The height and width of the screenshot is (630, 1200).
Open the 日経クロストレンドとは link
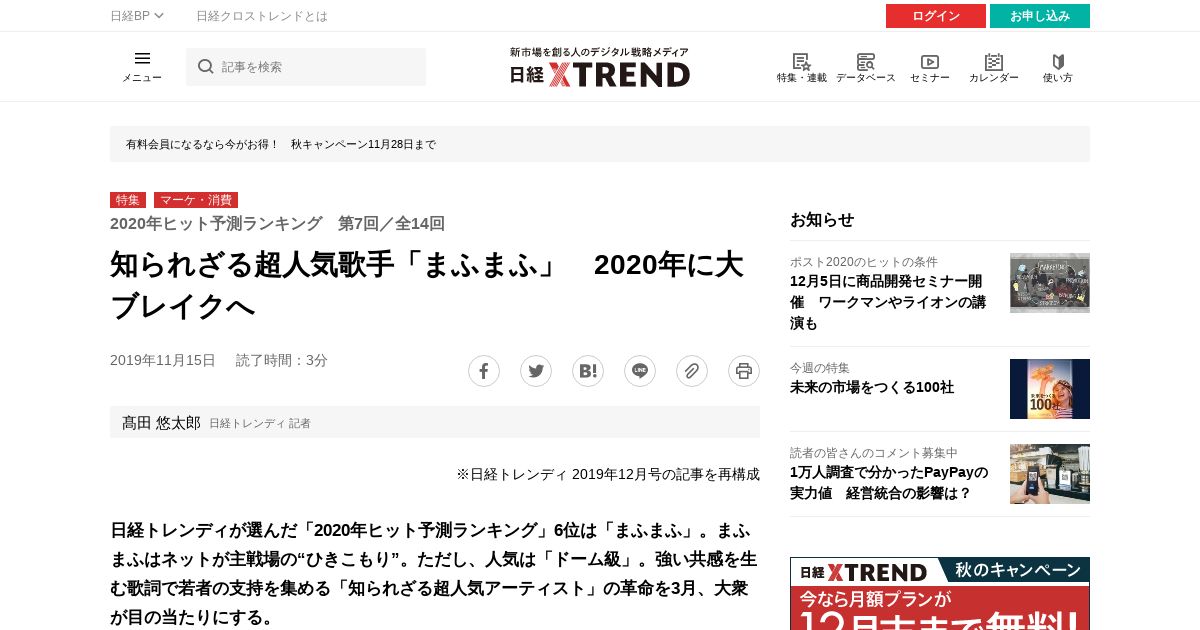click(262, 16)
